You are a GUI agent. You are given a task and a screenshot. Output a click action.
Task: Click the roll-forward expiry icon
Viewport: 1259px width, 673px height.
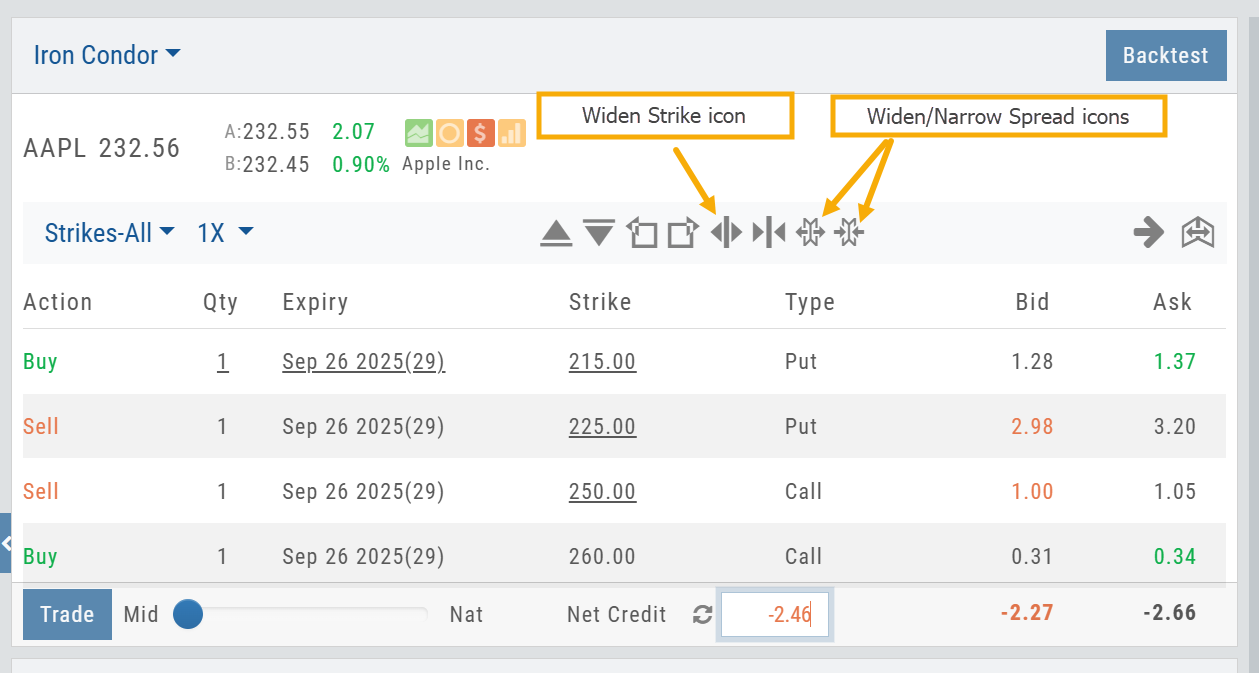click(683, 233)
